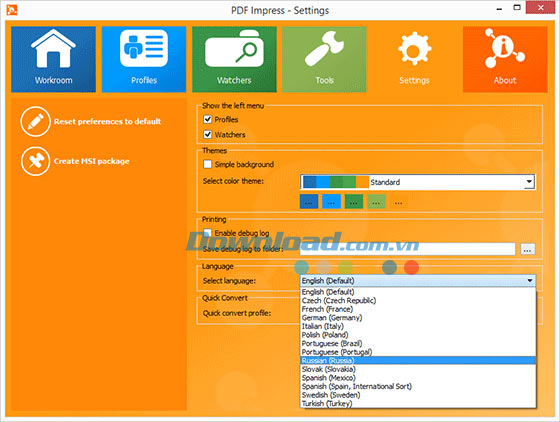Enable the Simple background checkbox
Screen dimensions: 560x422
pos(208,164)
